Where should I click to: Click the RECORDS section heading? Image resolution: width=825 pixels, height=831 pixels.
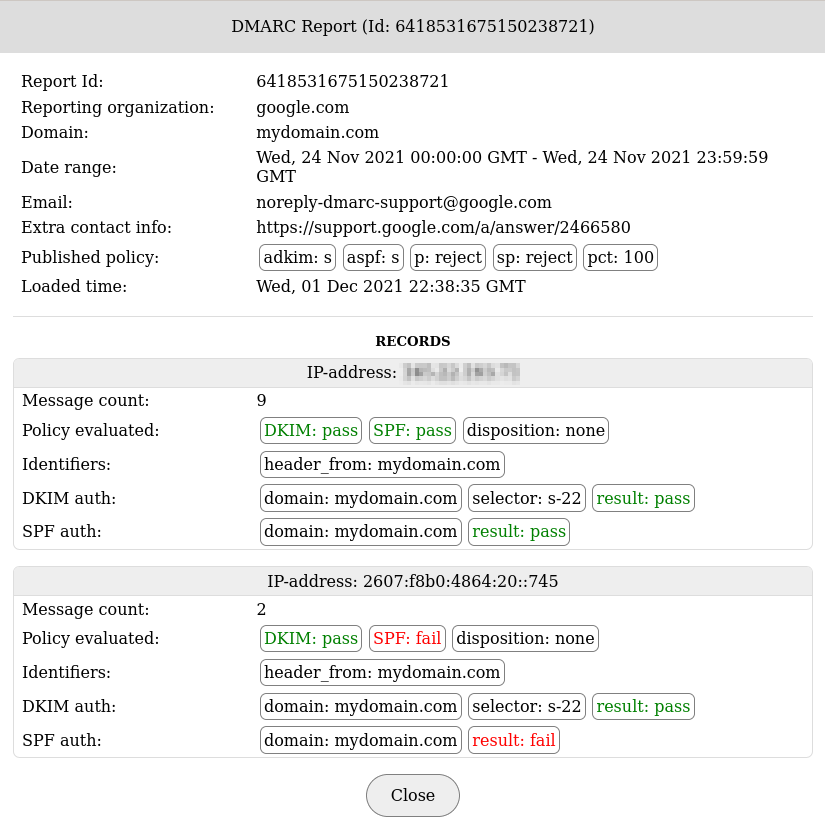pos(412,341)
